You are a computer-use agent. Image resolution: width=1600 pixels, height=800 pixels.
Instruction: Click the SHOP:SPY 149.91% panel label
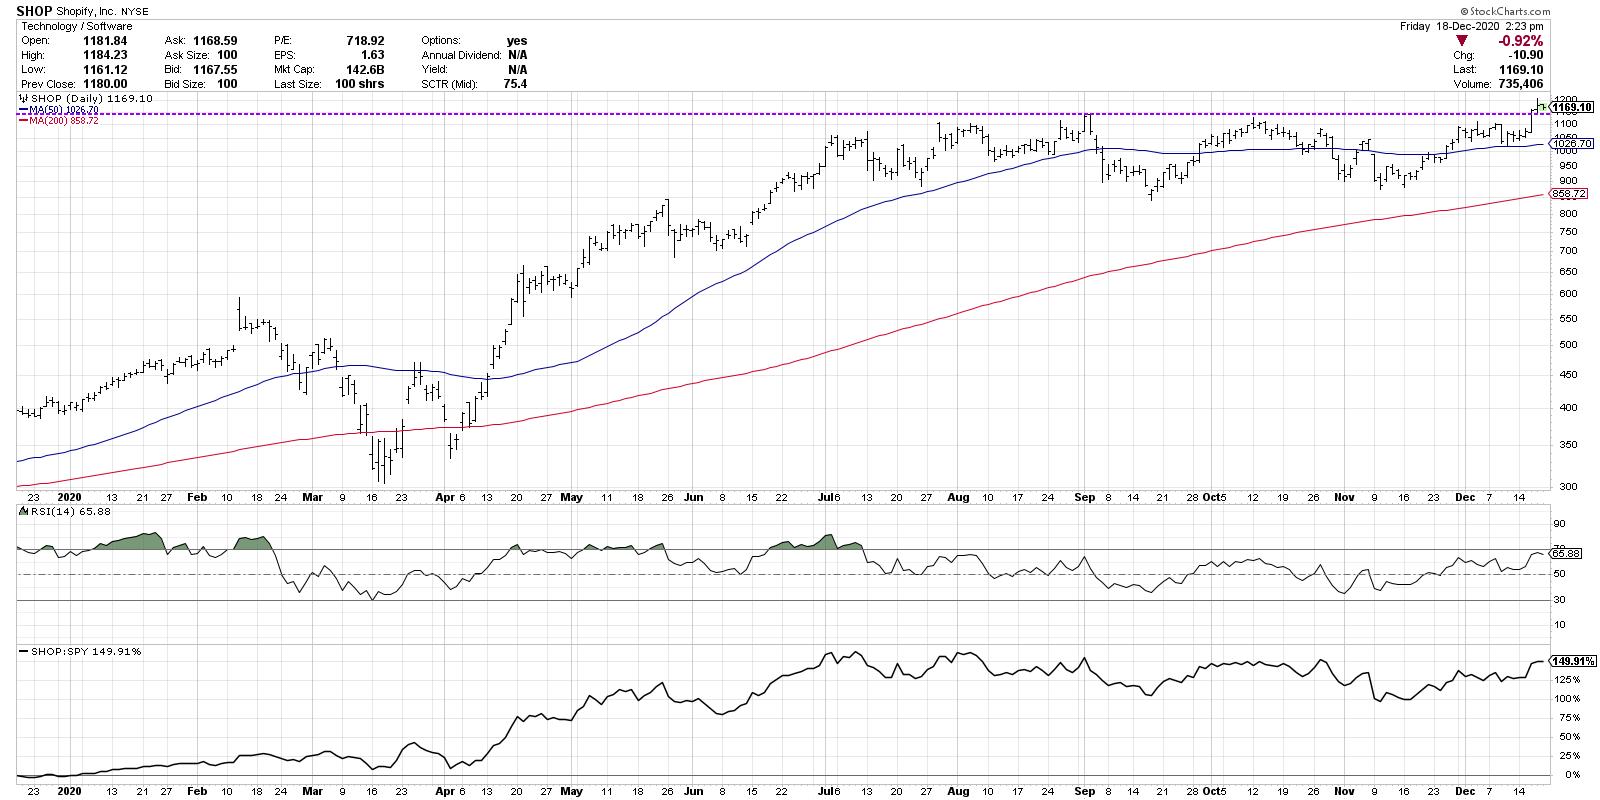pos(81,652)
